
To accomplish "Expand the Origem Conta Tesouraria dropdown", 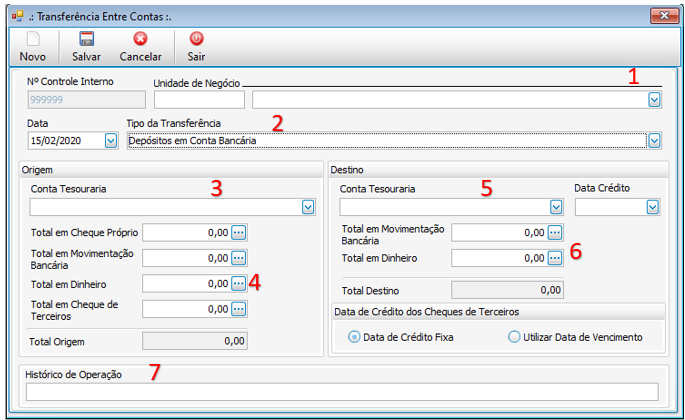I will tap(308, 207).
